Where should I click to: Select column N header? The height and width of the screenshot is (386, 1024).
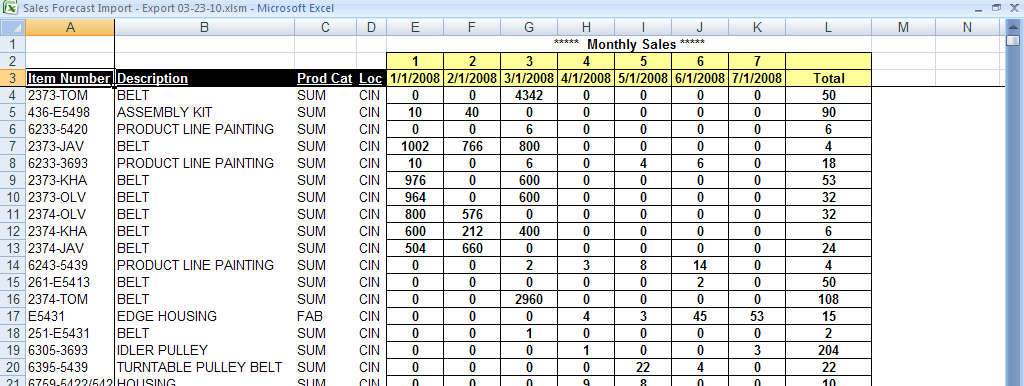pyautogui.click(x=967, y=27)
